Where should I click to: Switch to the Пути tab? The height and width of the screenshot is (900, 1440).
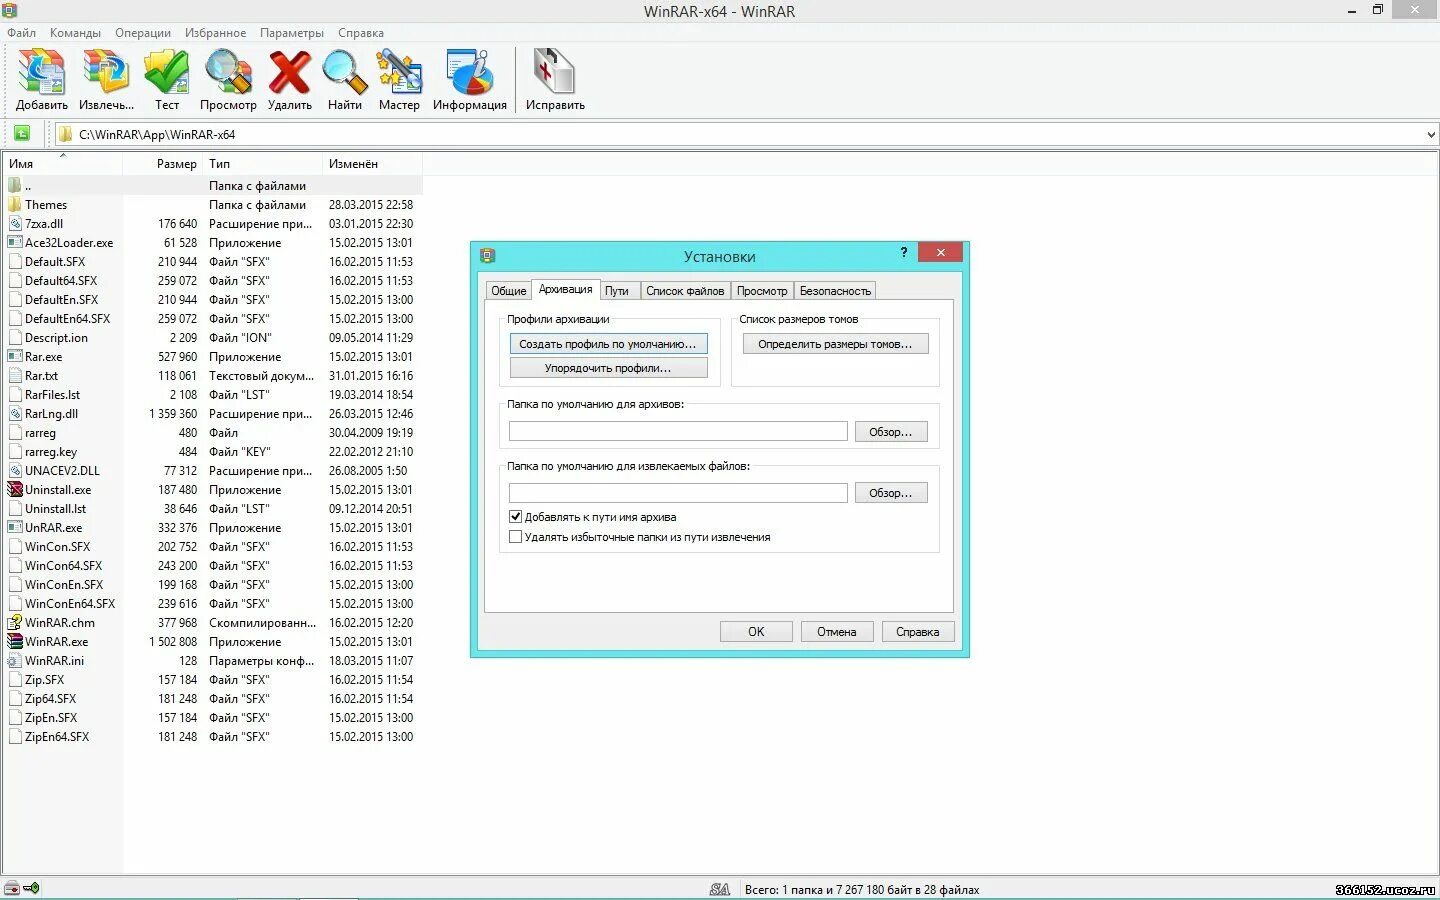point(617,291)
